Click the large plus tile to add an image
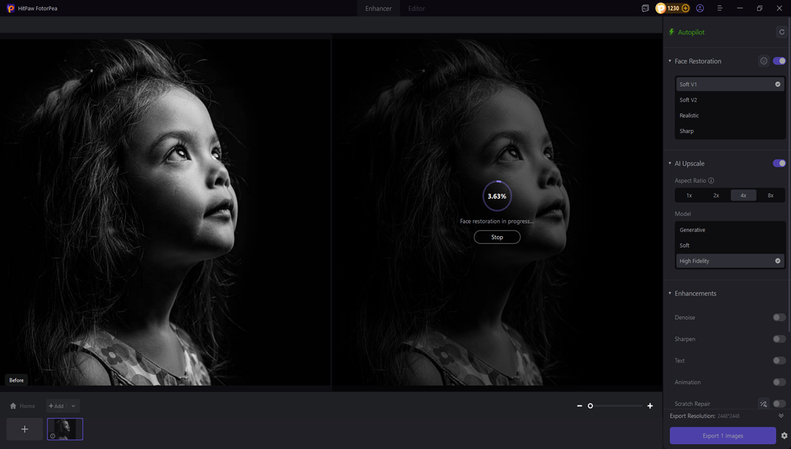The image size is (791, 449). [x=24, y=429]
